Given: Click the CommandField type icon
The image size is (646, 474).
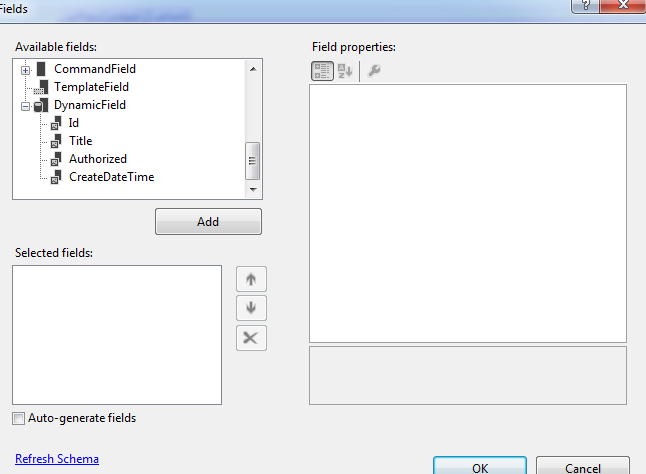Looking at the screenshot, I should click(x=41, y=69).
